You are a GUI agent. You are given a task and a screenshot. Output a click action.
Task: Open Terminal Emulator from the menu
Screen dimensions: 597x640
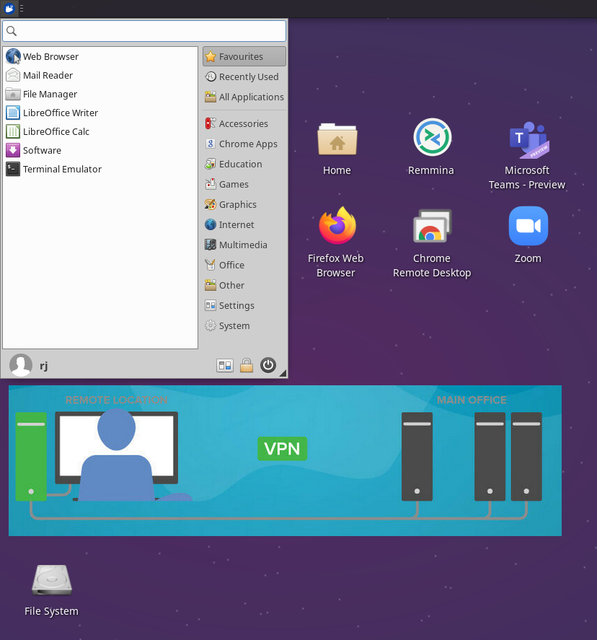coord(100,169)
